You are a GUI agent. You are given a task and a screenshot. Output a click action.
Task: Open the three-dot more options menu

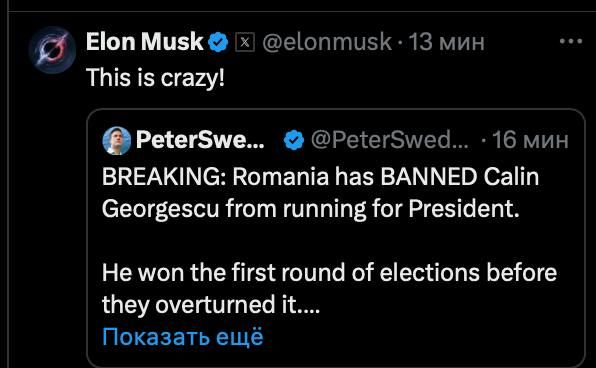pos(571,41)
